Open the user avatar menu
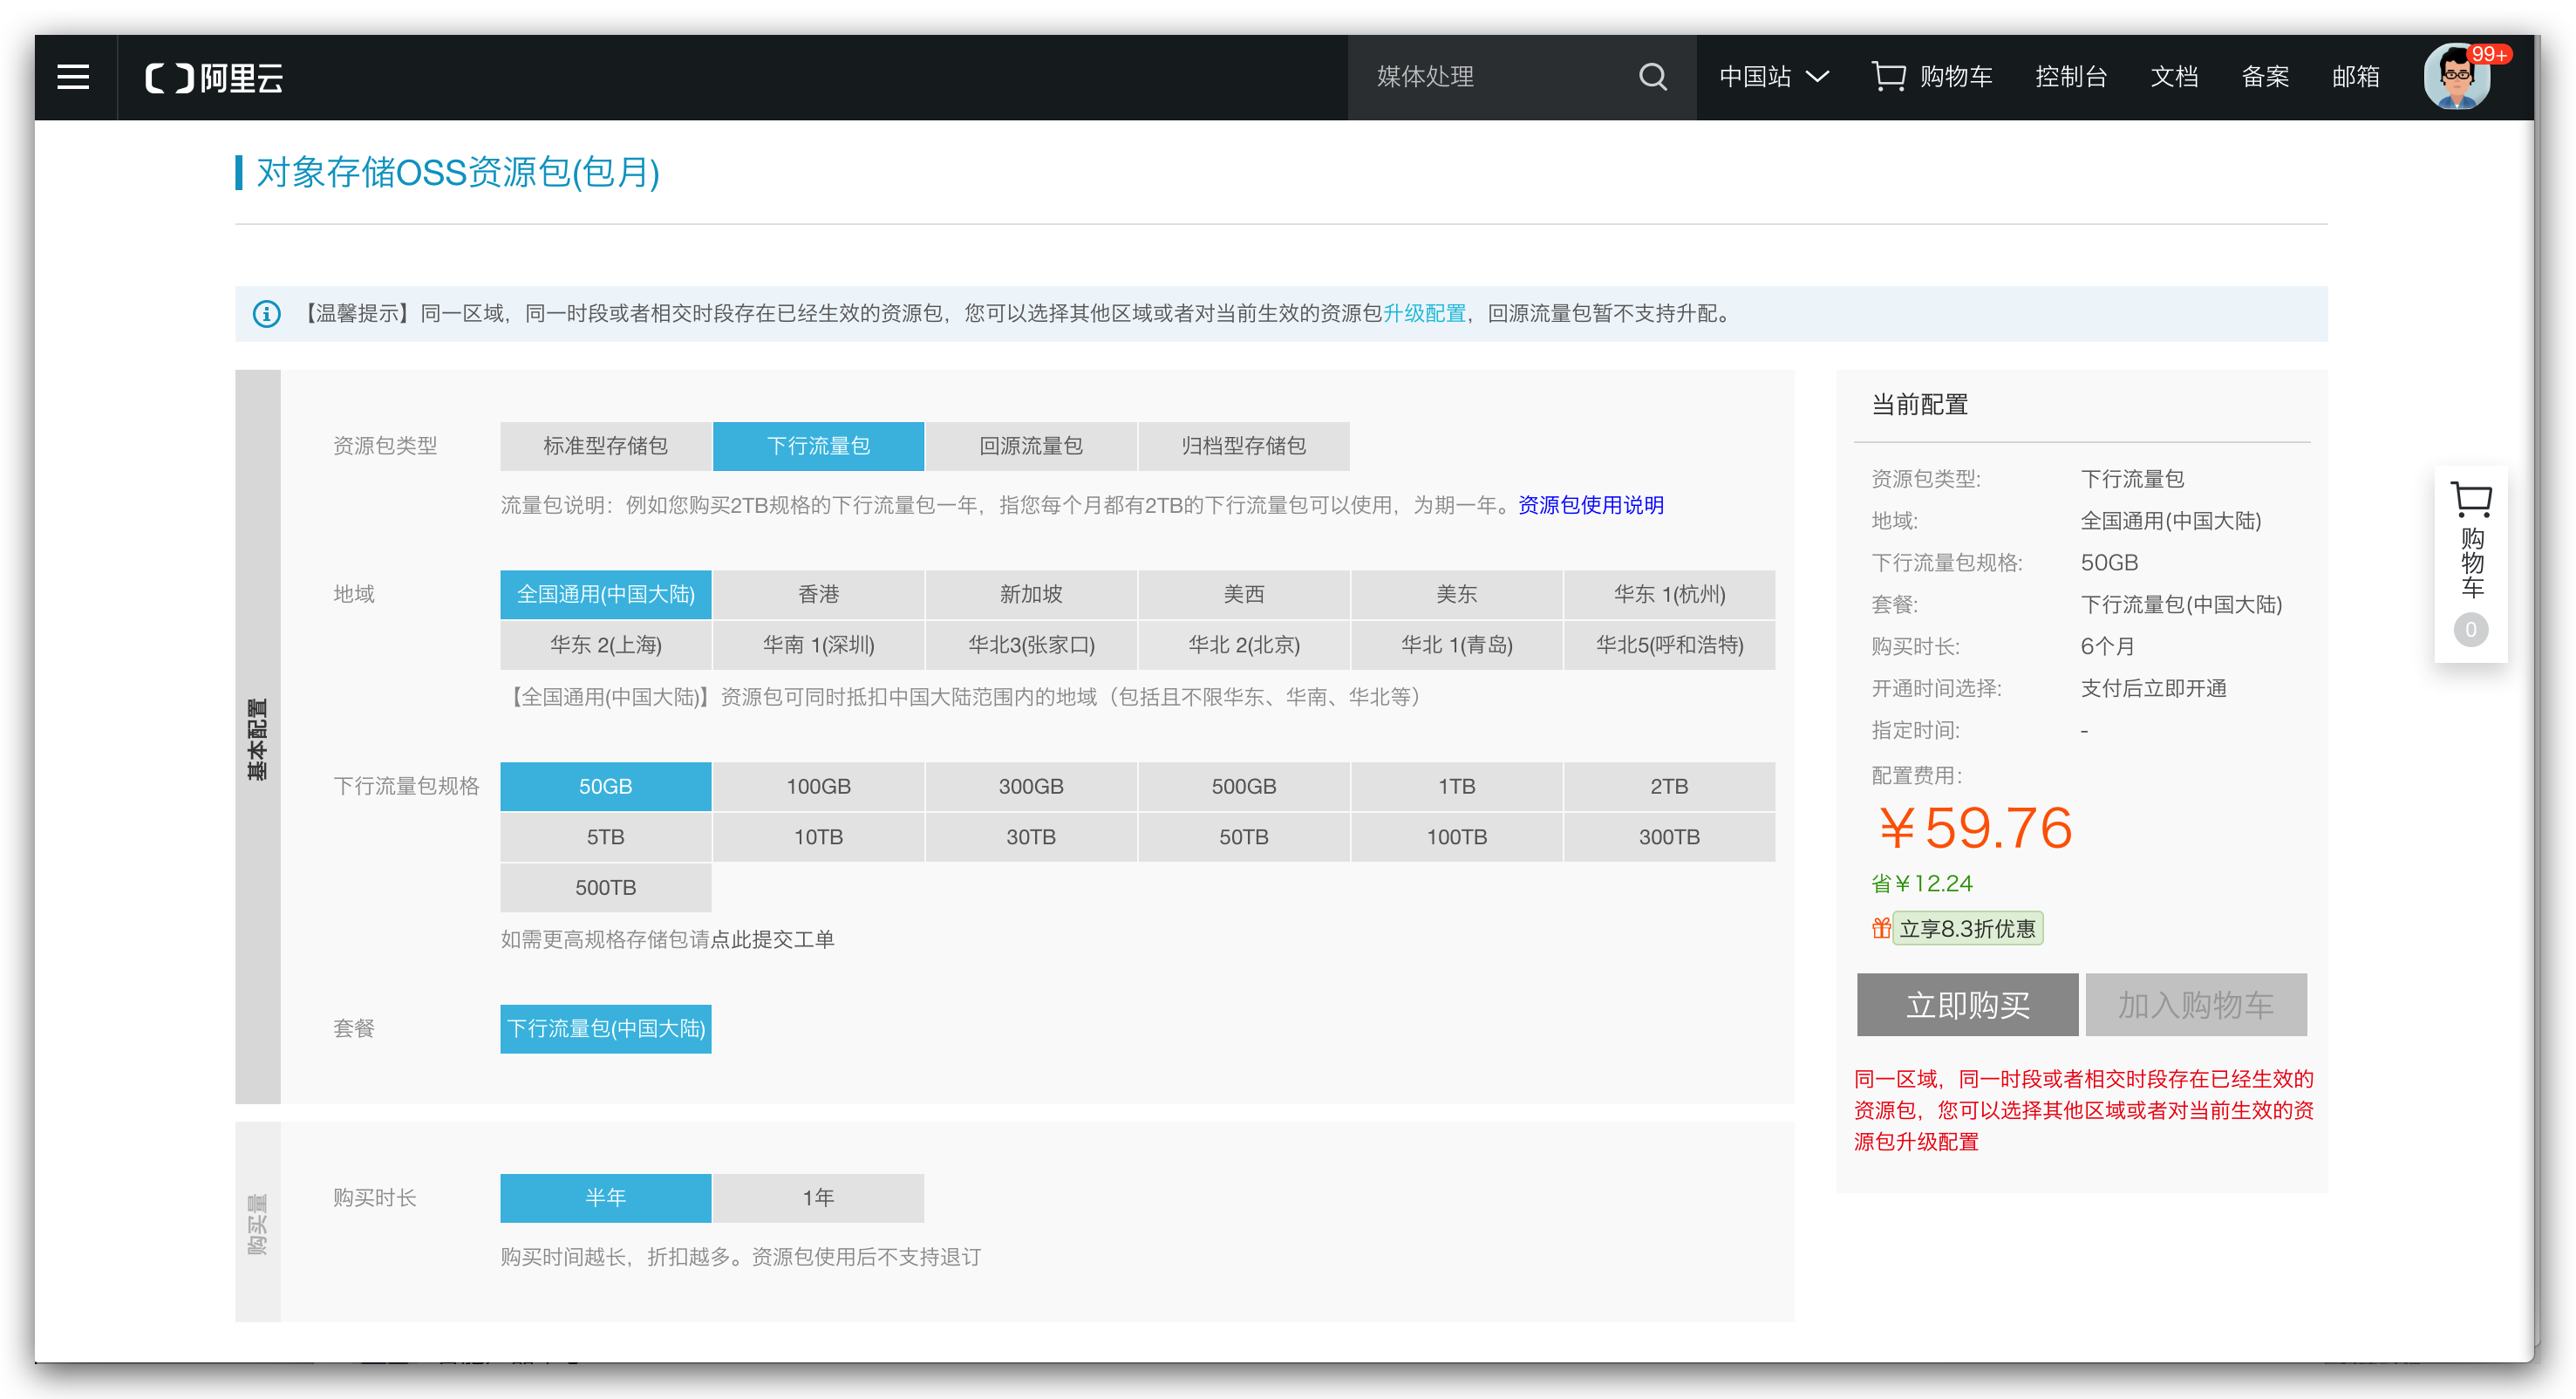This screenshot has width=2576, height=1399. point(2456,77)
